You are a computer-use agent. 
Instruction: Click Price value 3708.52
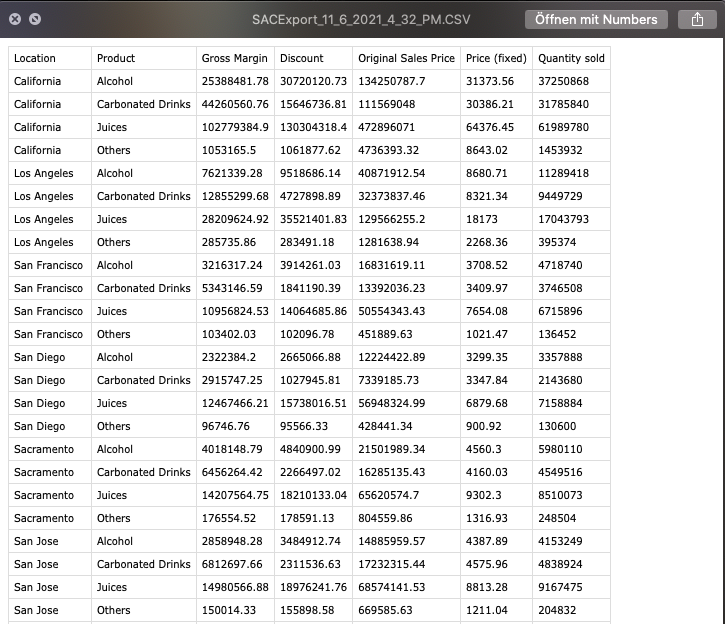pyautogui.click(x=486, y=265)
